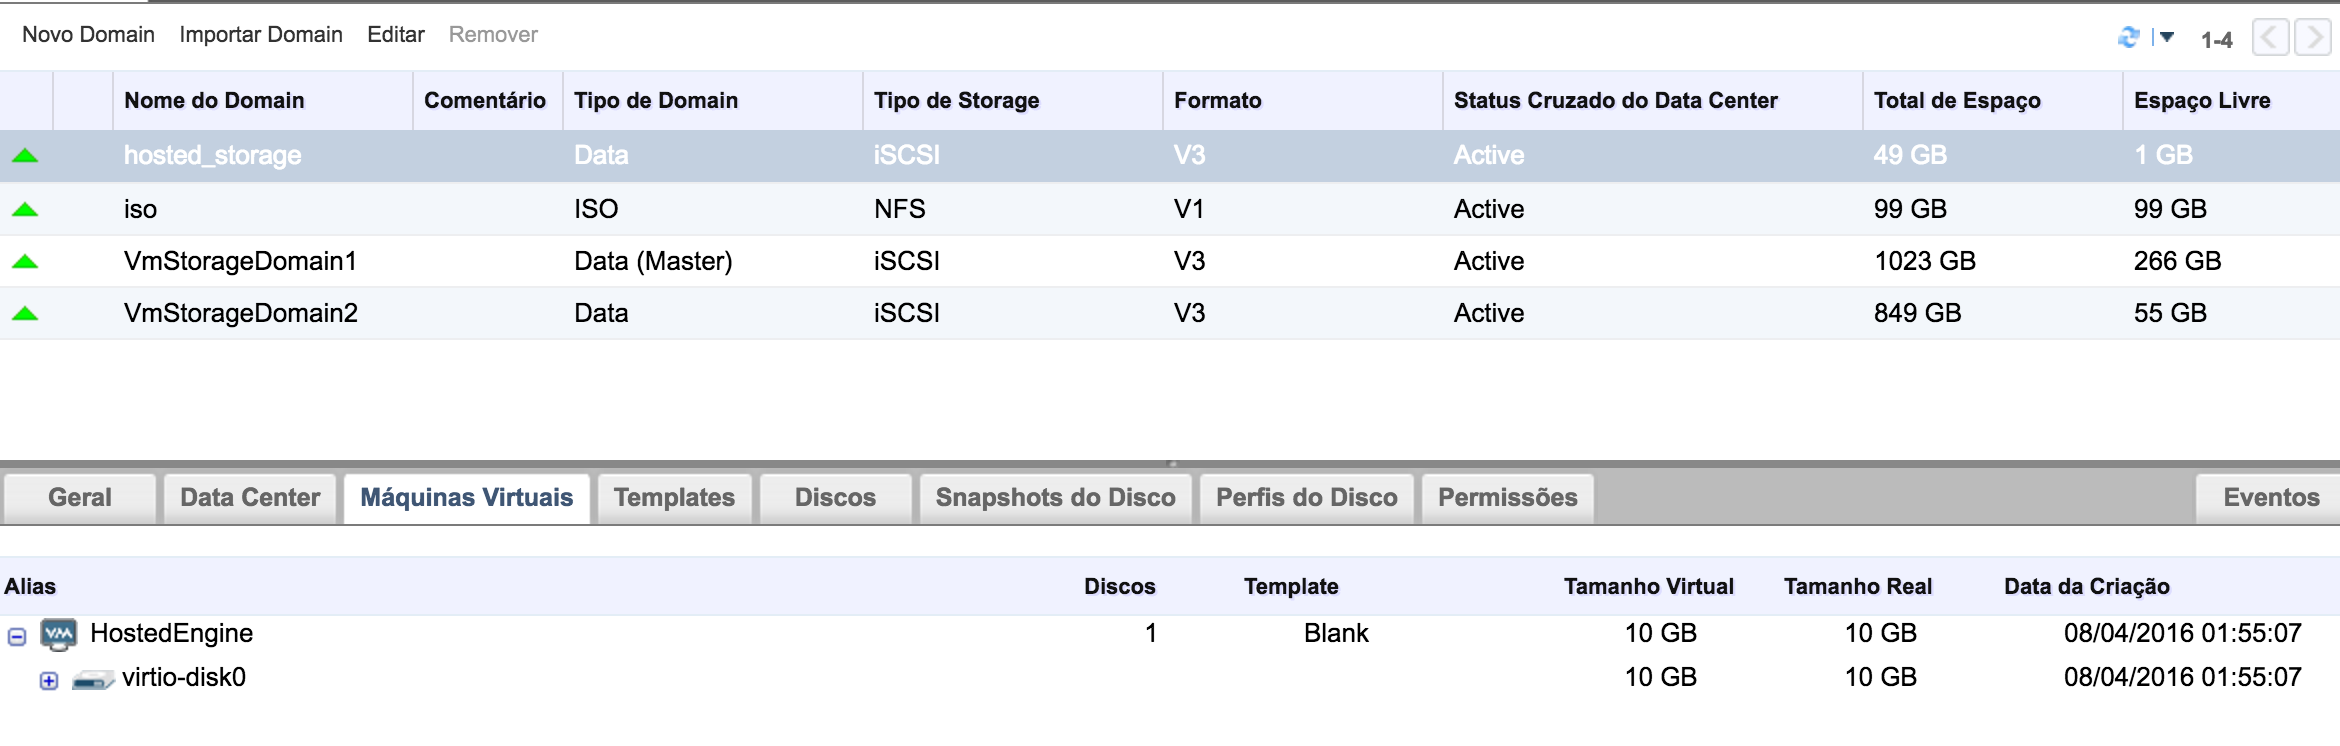Go to the next page arrow

(x=2312, y=38)
